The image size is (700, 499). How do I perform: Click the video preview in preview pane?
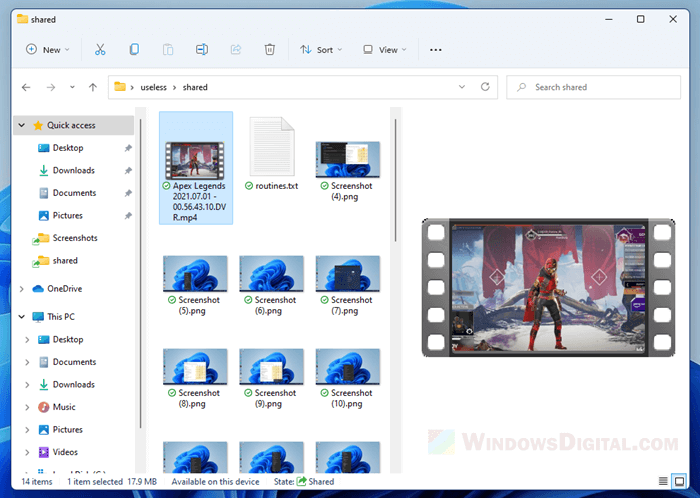pos(548,287)
